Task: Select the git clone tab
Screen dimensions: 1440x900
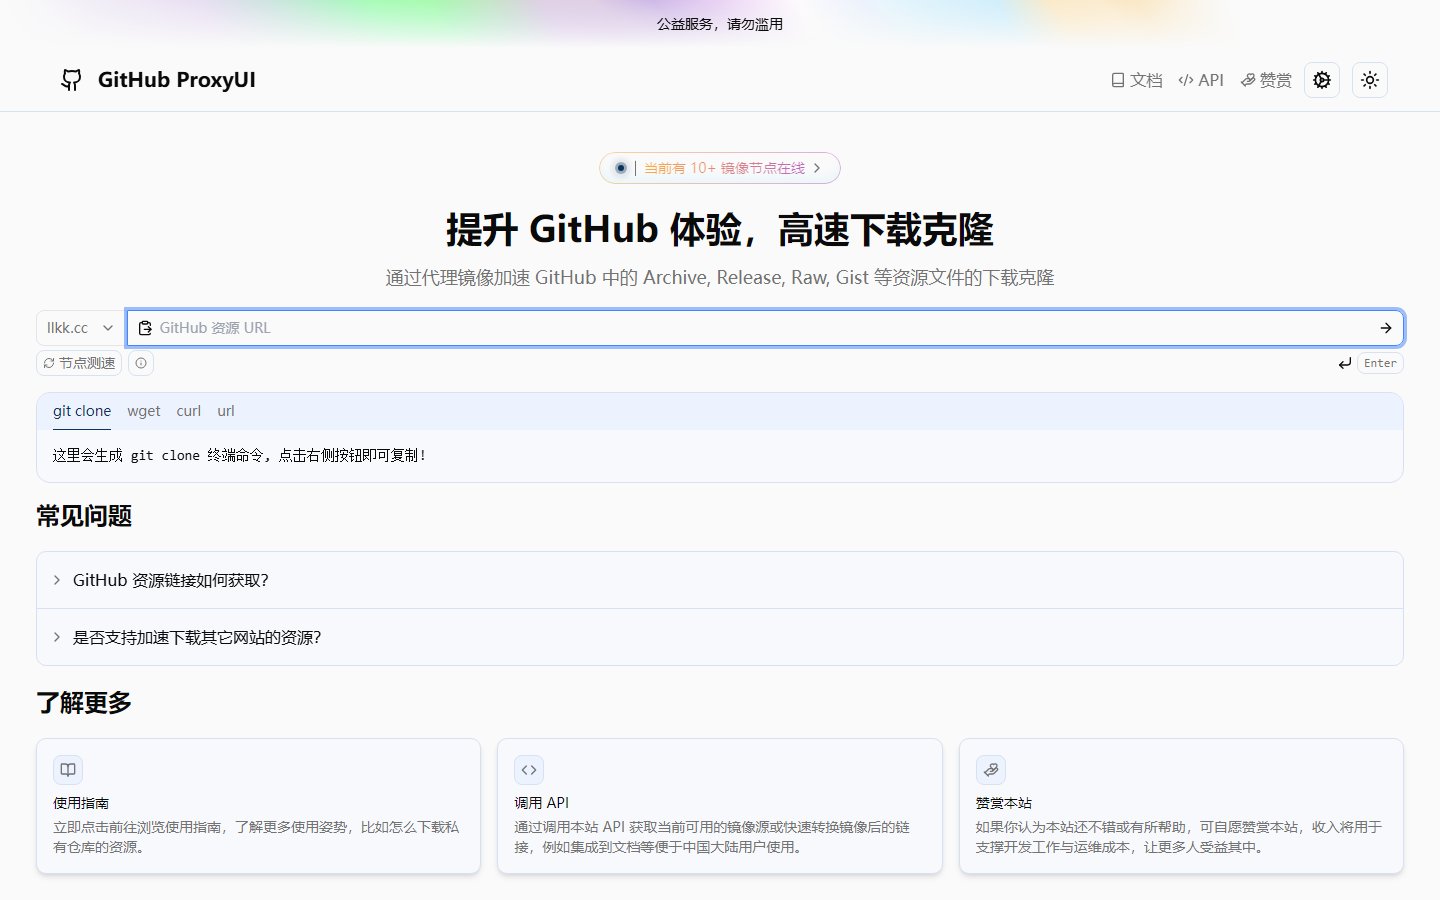Action: pos(82,411)
